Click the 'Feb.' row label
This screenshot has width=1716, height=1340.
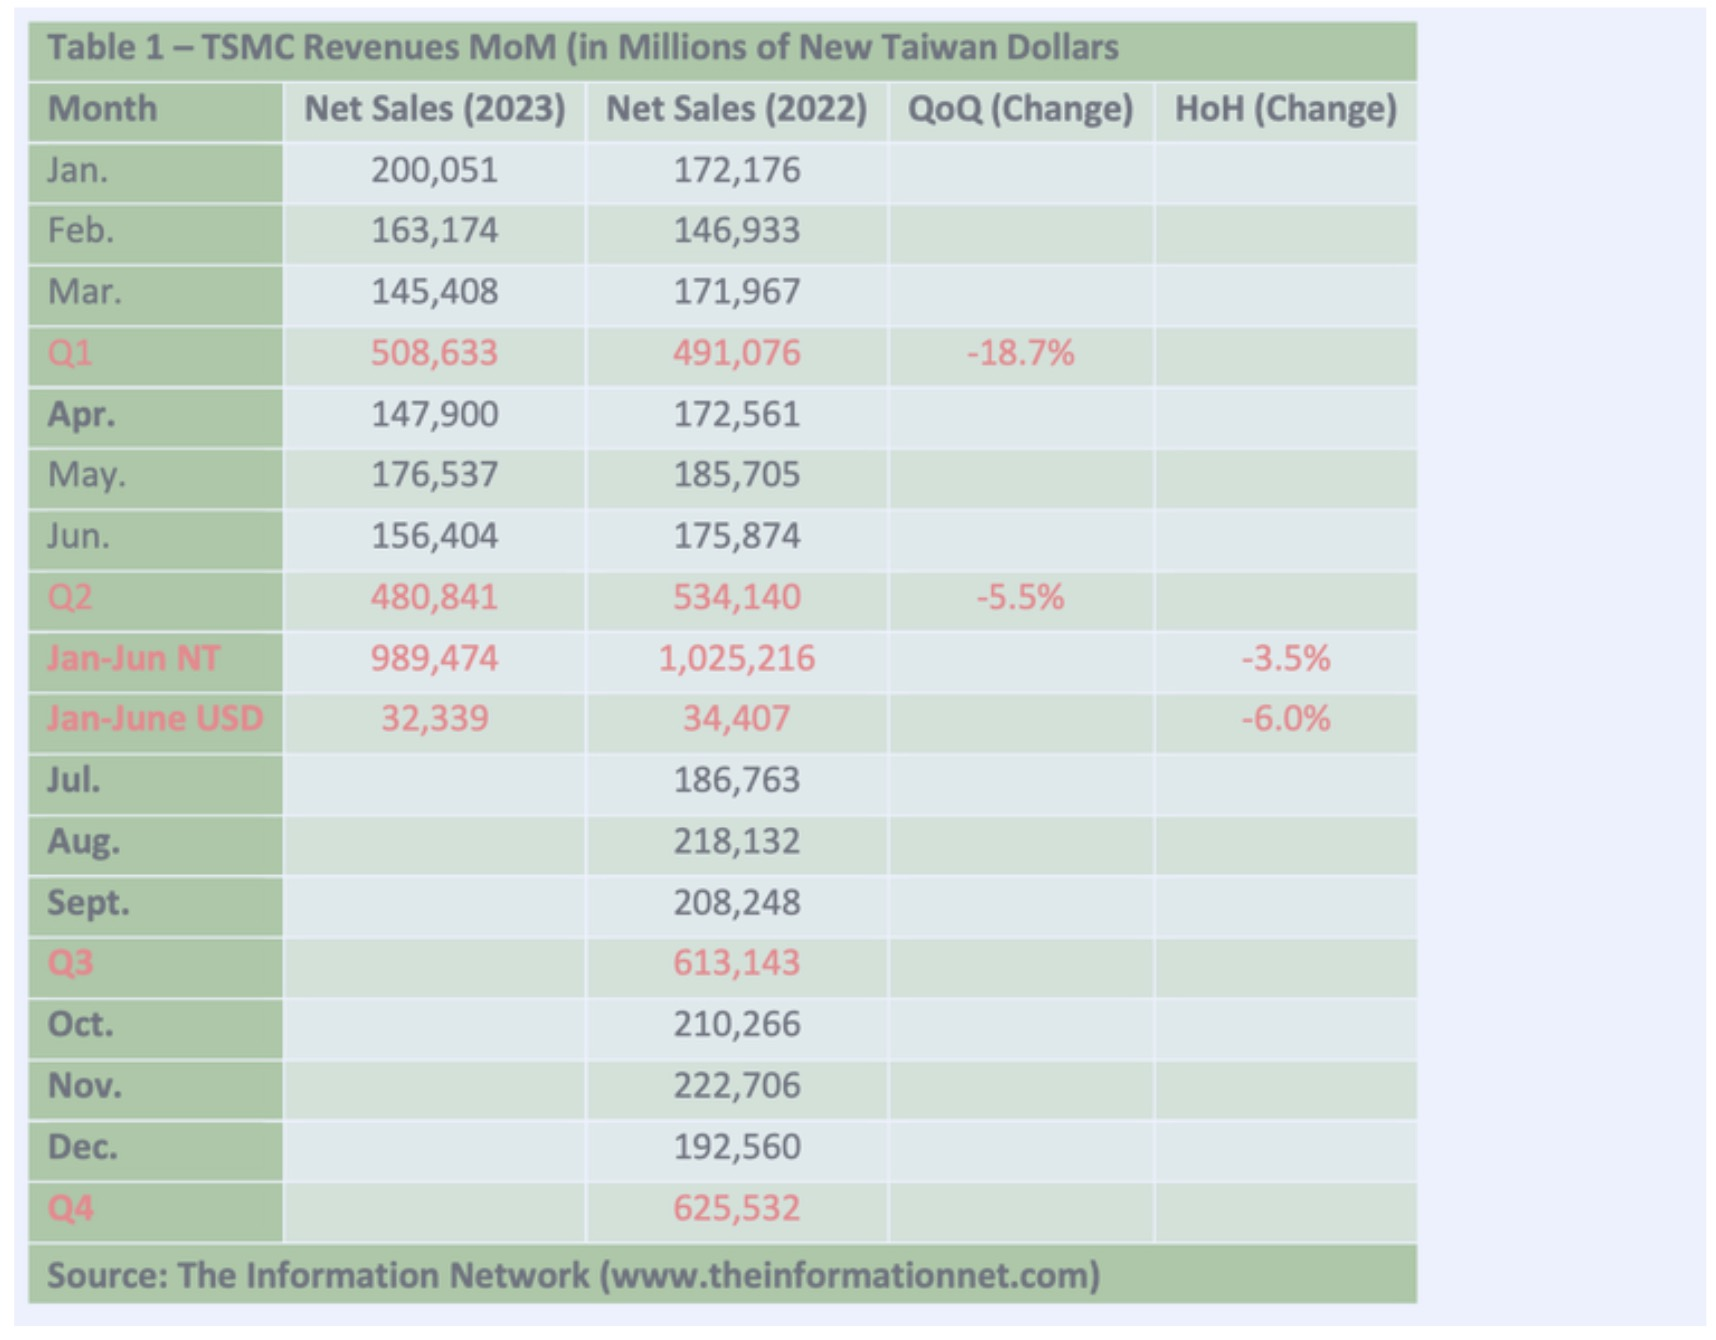point(81,230)
